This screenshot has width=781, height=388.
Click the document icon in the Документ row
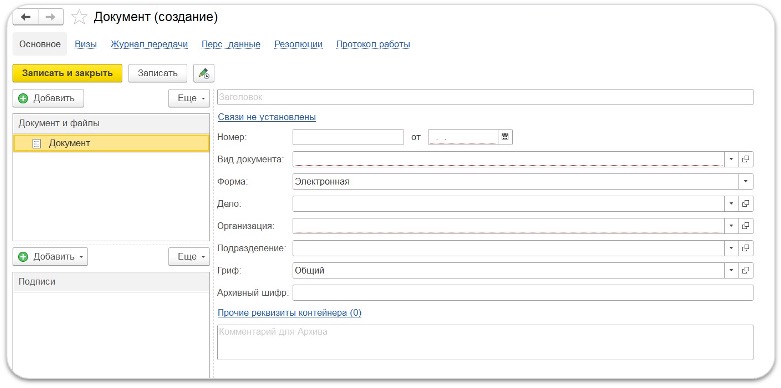click(x=36, y=144)
